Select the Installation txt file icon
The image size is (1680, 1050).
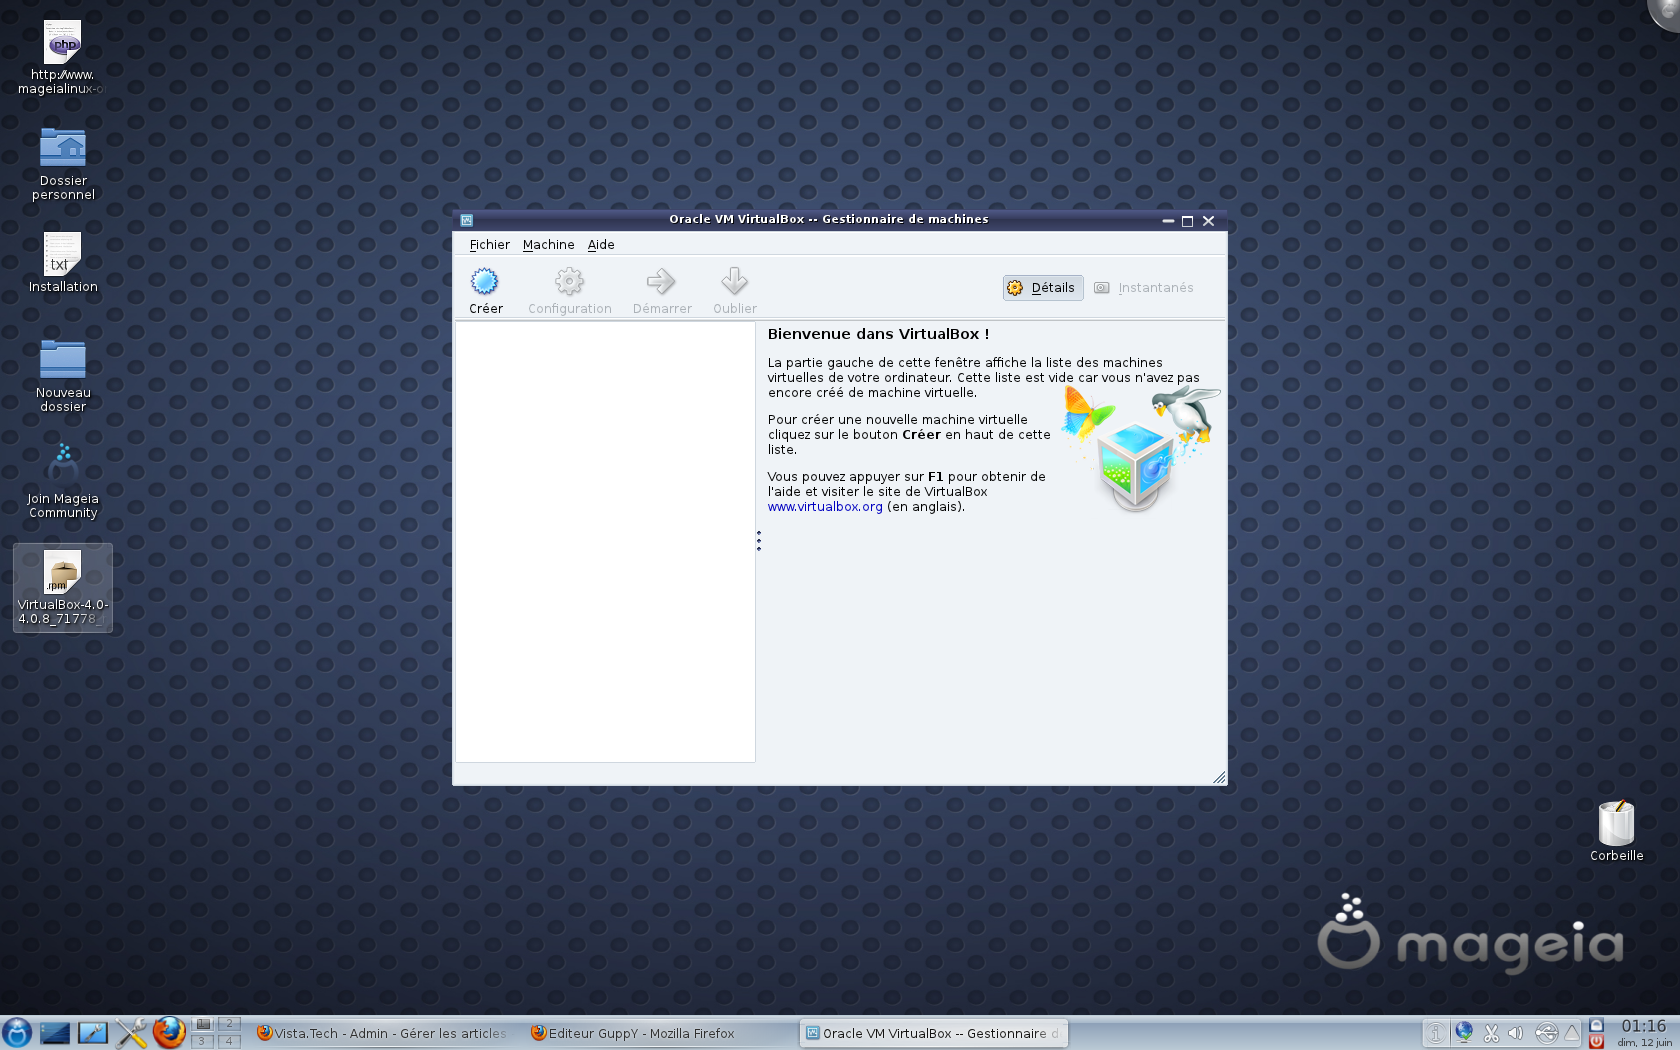pos(62,263)
